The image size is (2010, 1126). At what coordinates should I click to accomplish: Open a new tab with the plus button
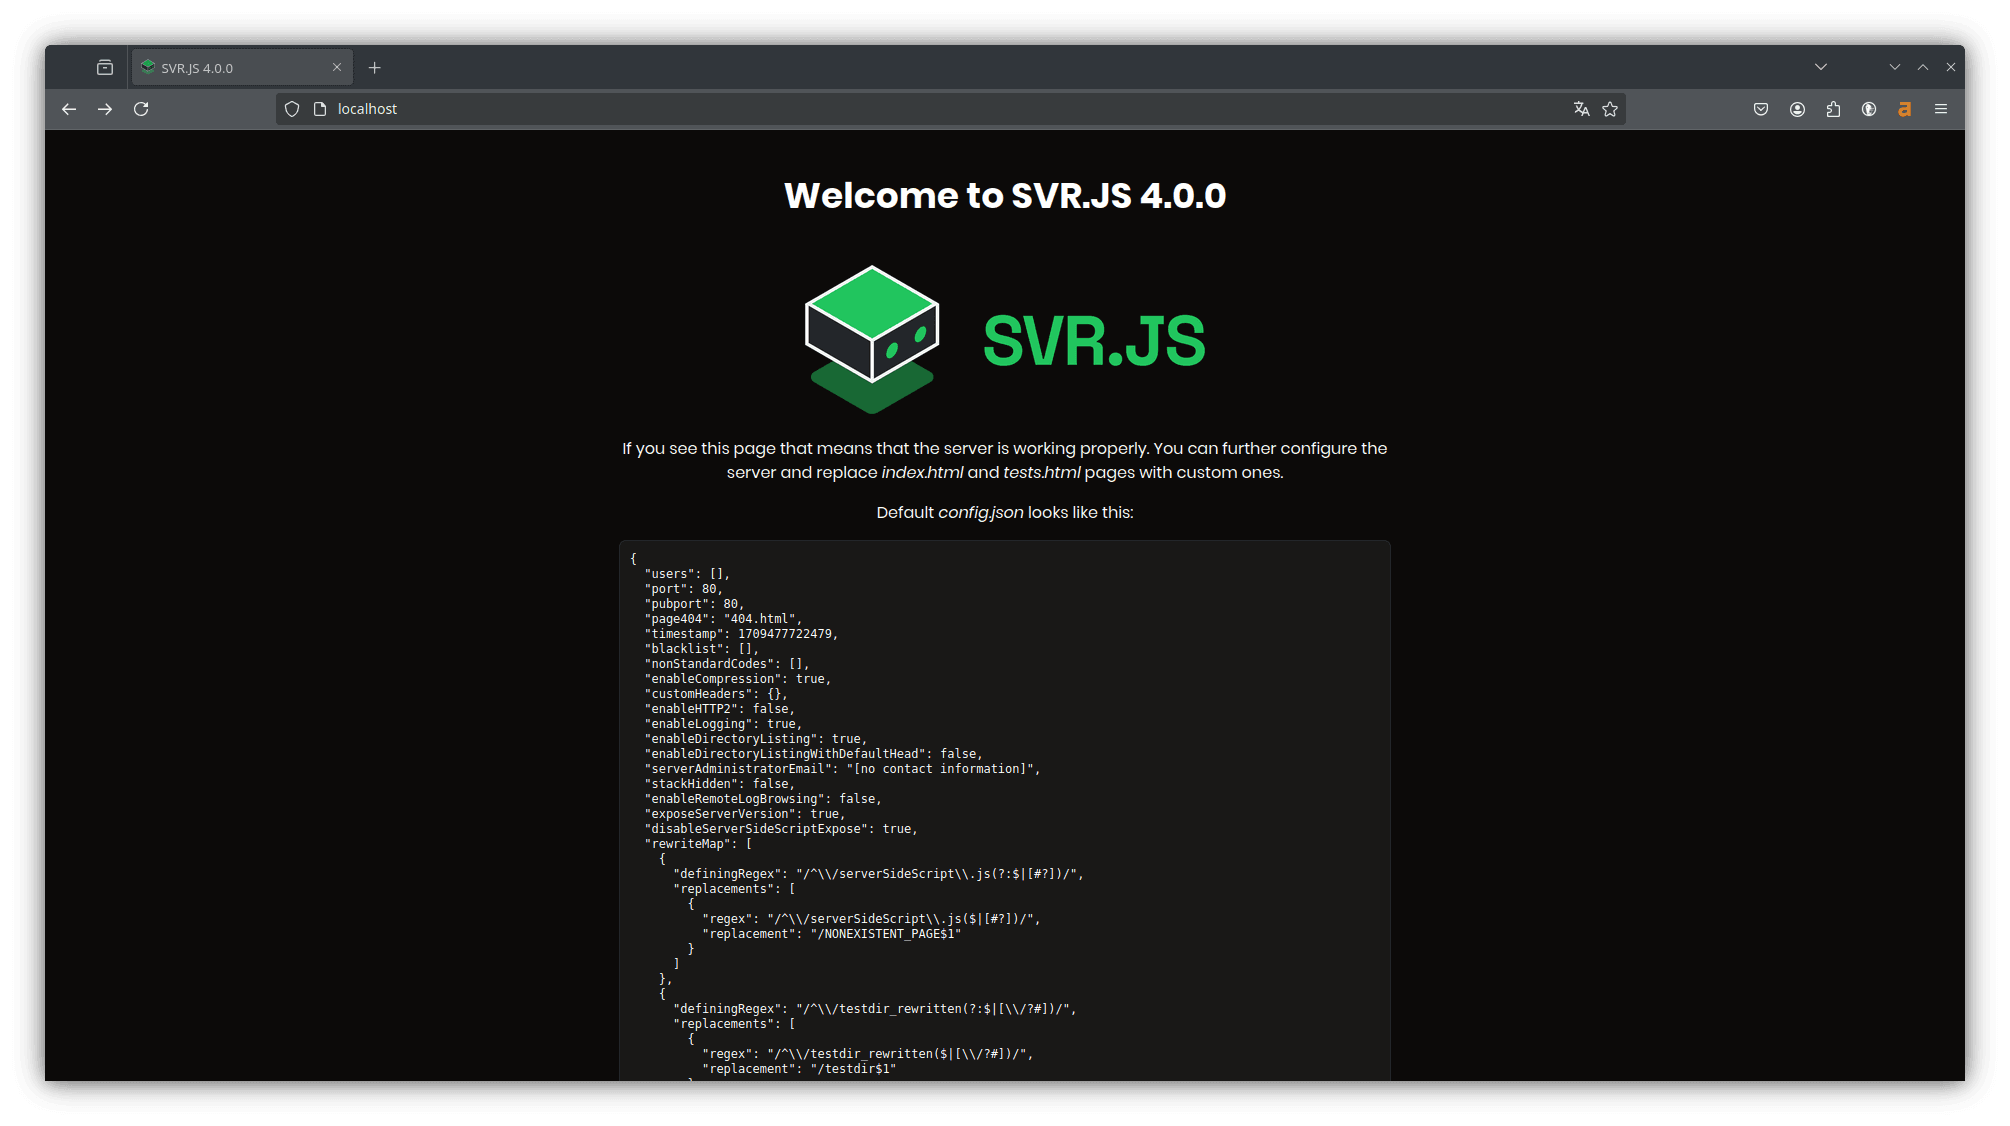pyautogui.click(x=375, y=68)
